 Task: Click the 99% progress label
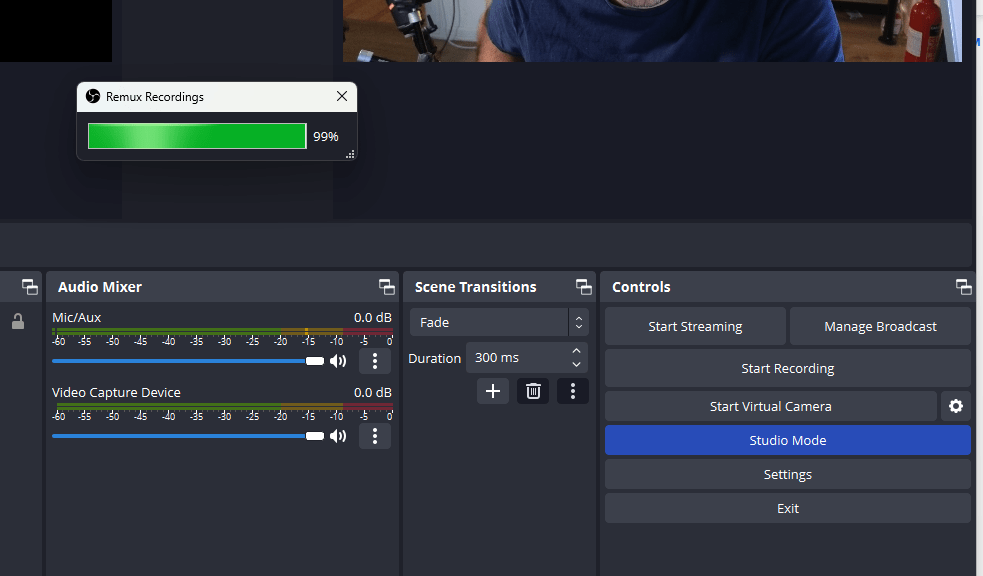[x=325, y=137]
